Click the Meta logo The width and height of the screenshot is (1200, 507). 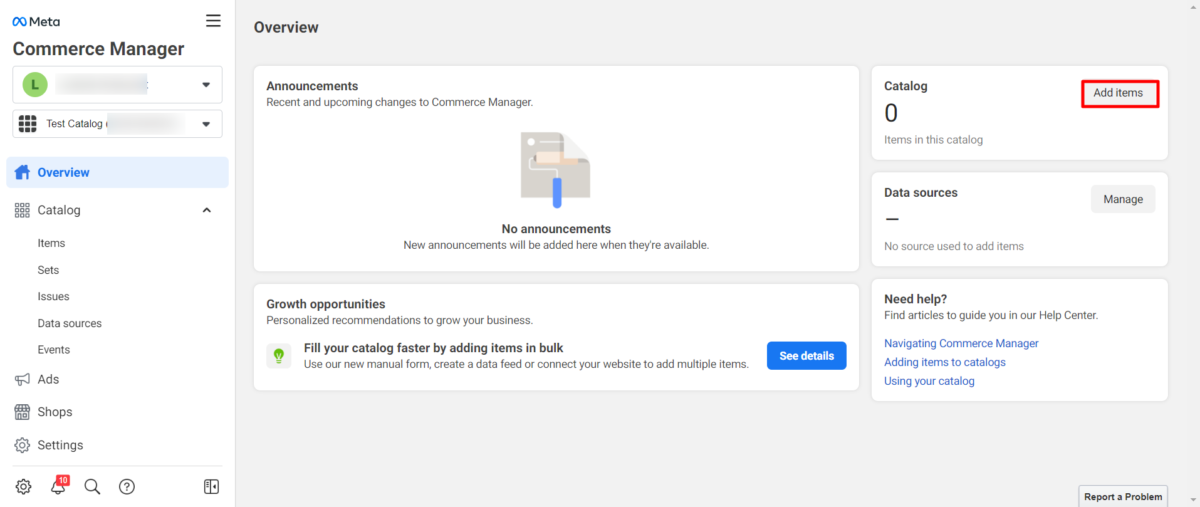(x=36, y=21)
